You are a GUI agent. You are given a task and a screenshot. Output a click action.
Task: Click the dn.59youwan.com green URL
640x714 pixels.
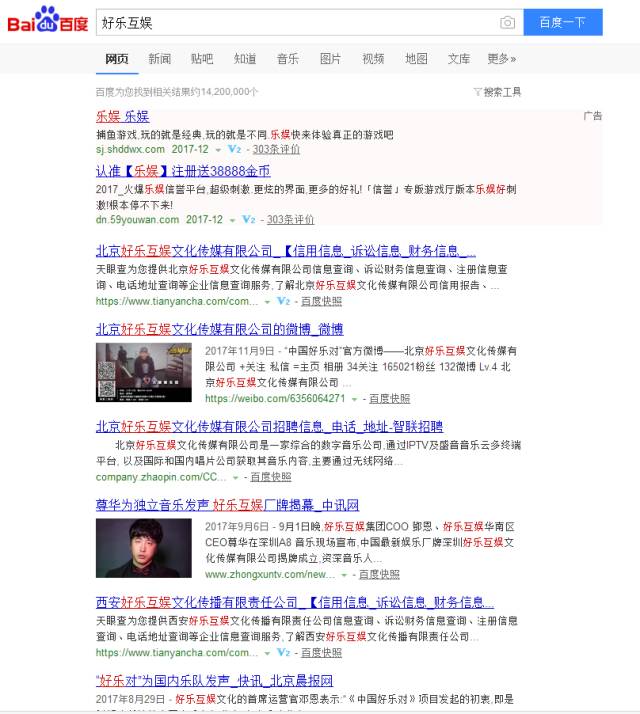(138, 220)
